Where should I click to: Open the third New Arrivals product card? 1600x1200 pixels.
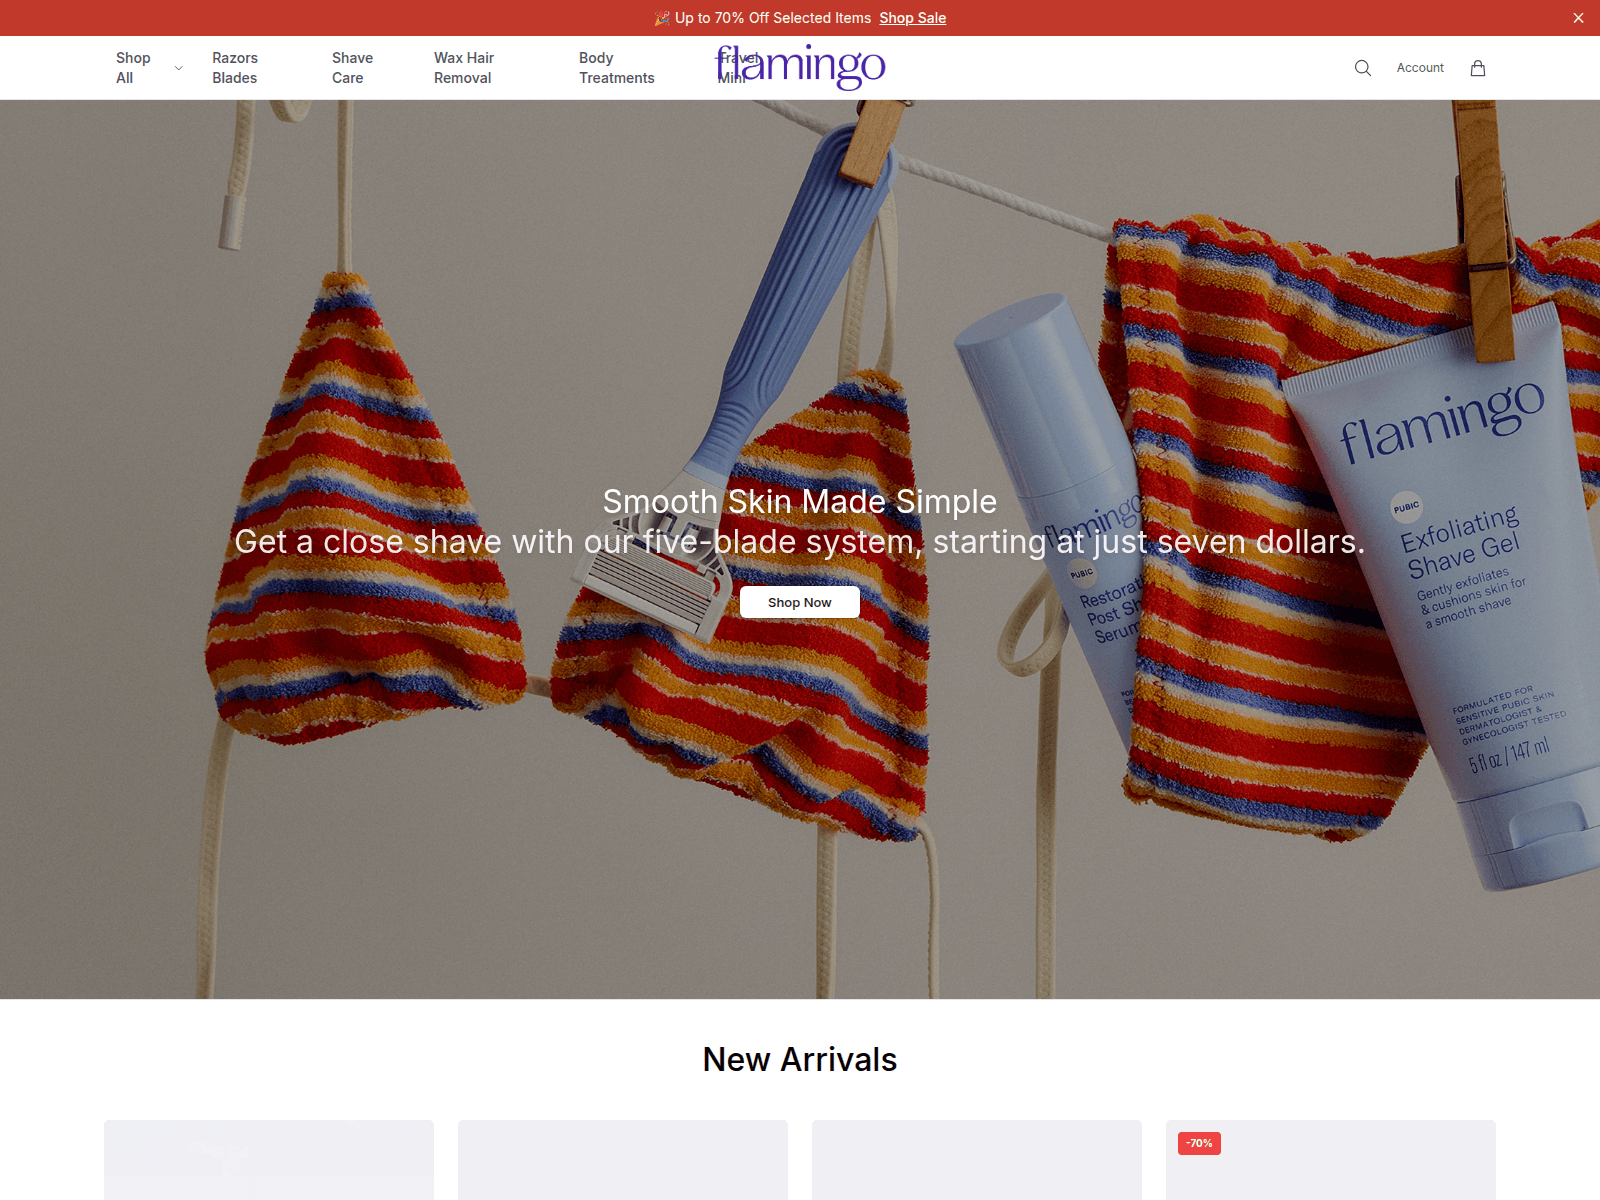(x=977, y=1160)
